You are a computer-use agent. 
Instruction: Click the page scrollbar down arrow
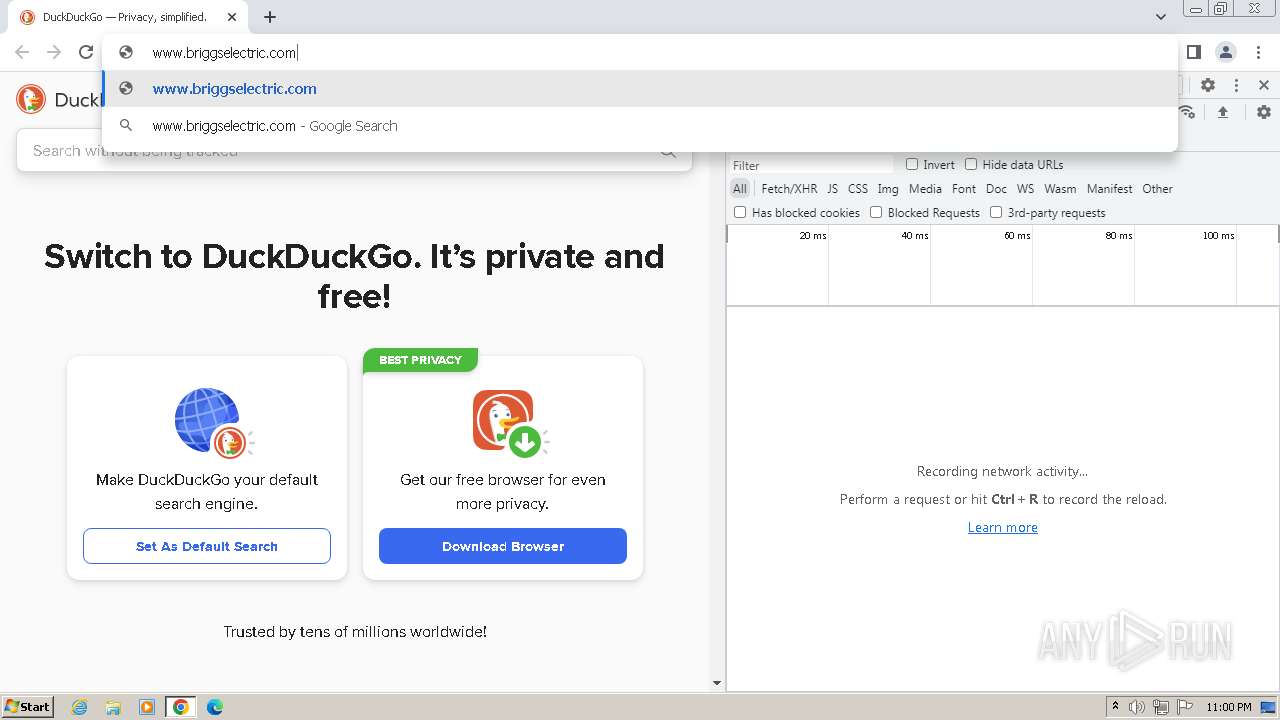point(716,684)
